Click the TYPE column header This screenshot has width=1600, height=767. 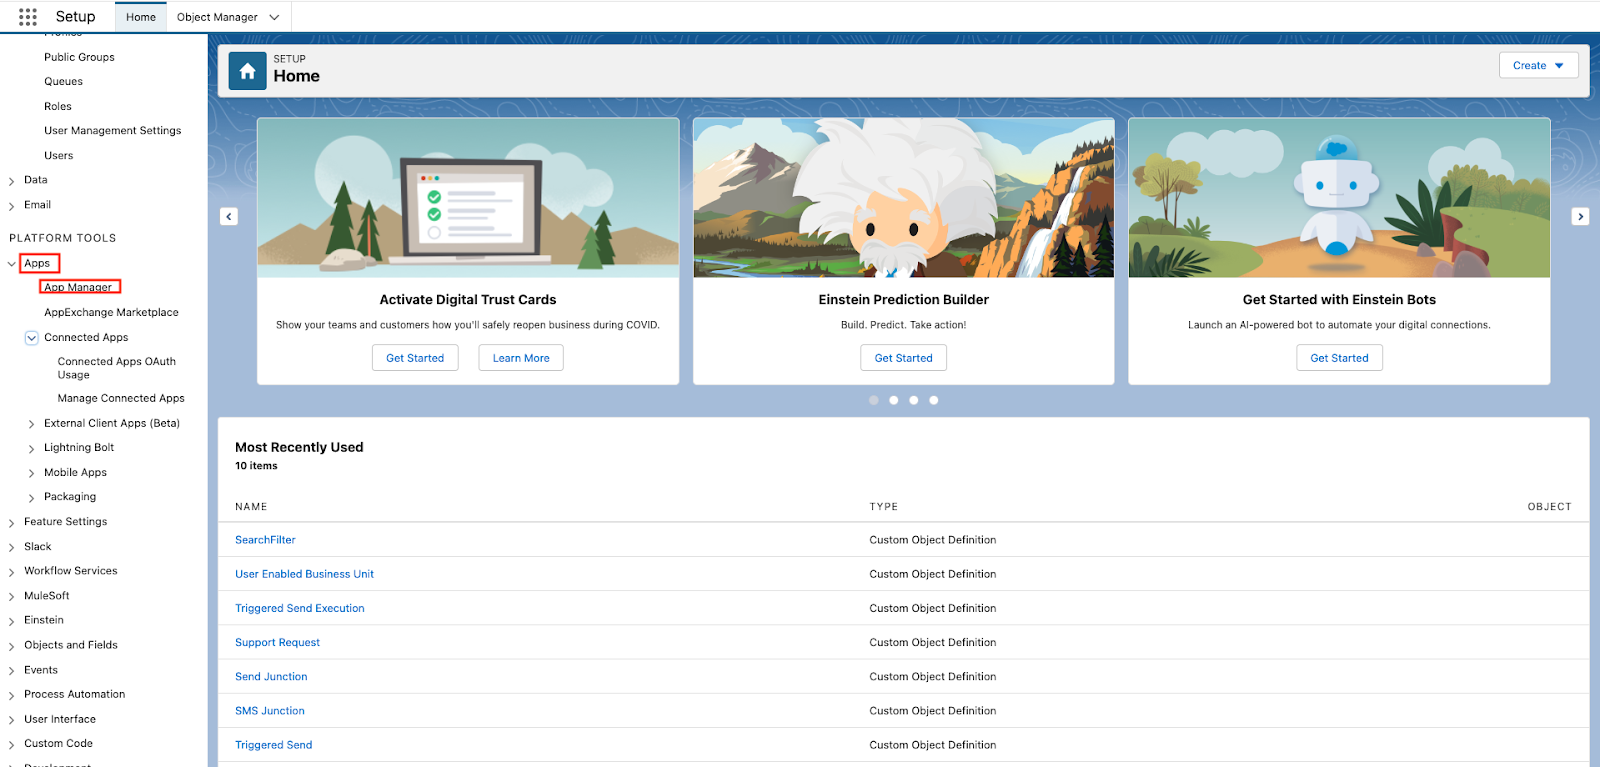(884, 507)
